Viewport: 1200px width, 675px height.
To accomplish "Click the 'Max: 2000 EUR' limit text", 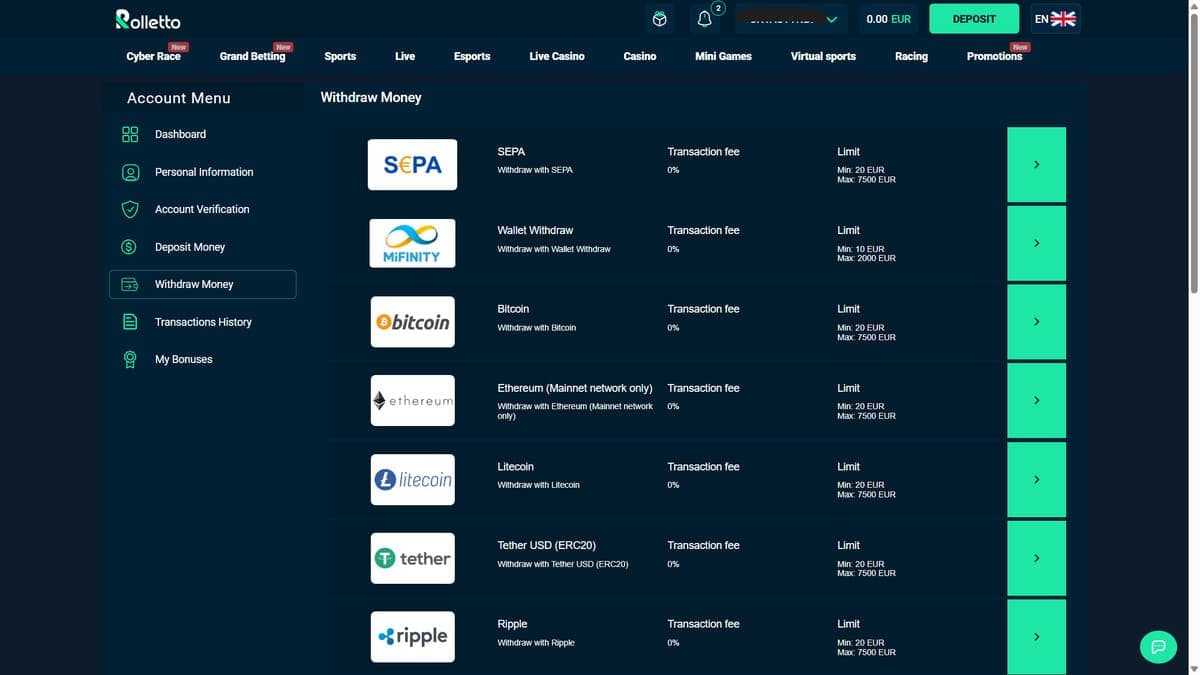I will (866, 258).
